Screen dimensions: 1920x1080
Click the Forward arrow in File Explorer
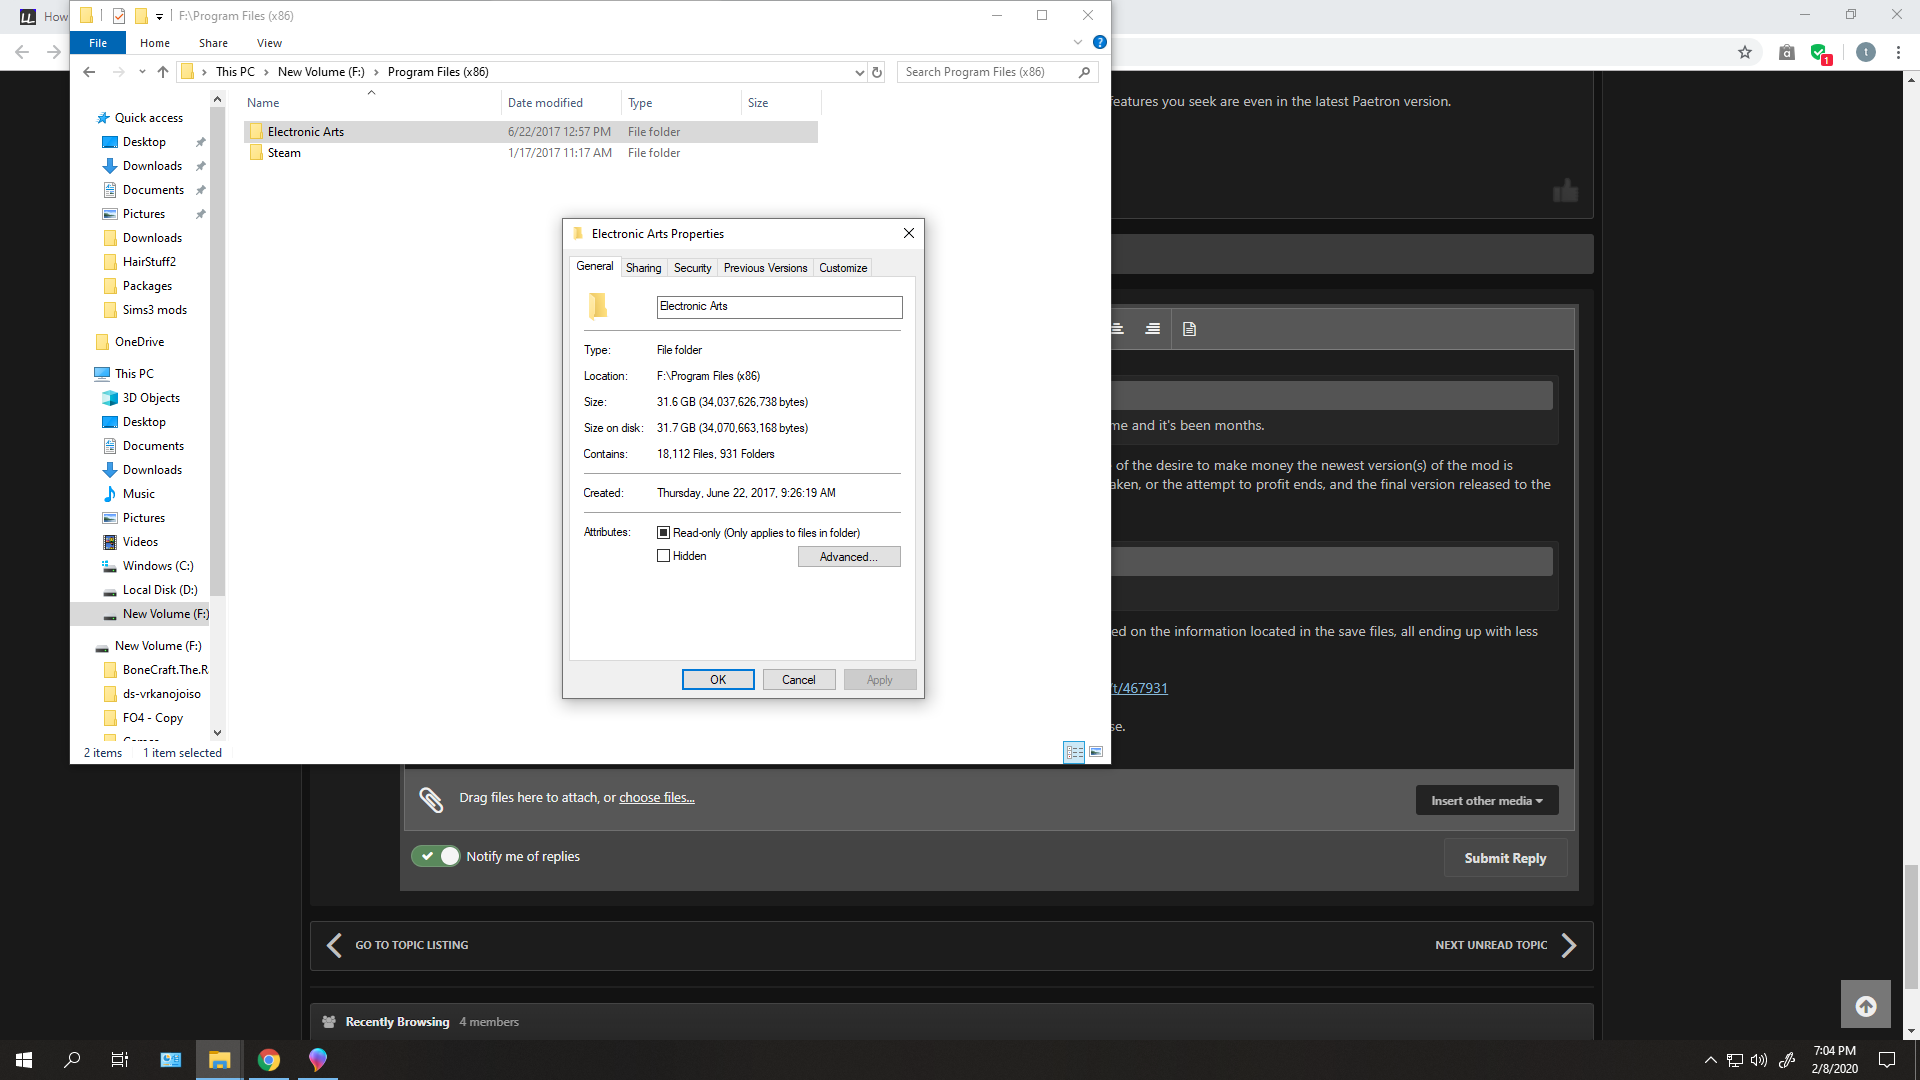click(118, 72)
